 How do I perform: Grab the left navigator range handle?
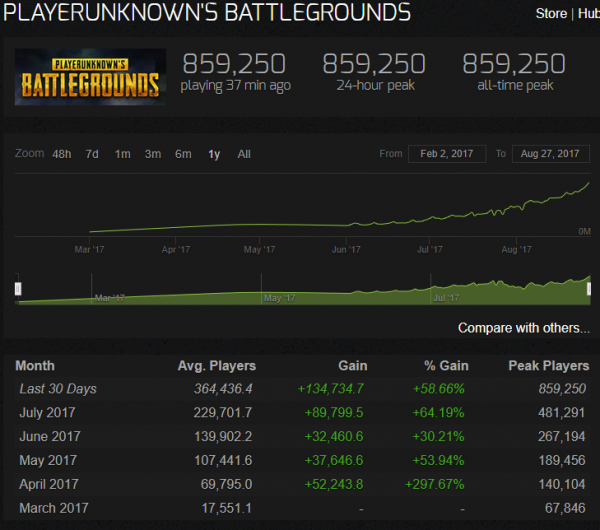click(18, 289)
